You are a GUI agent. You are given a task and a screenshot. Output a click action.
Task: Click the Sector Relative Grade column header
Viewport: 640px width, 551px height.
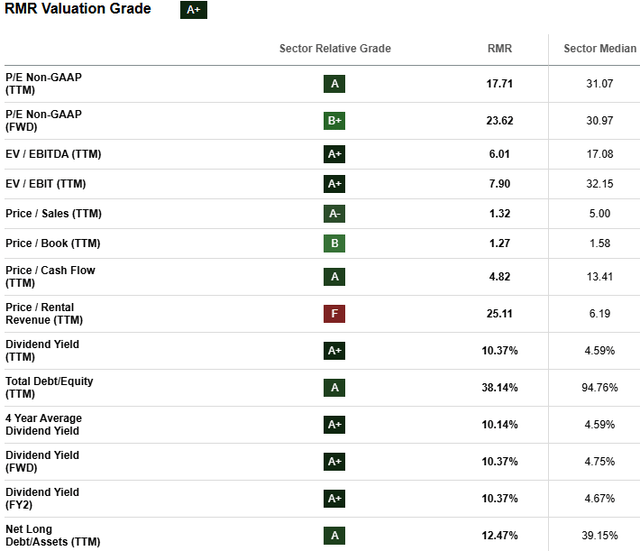[x=335, y=49]
